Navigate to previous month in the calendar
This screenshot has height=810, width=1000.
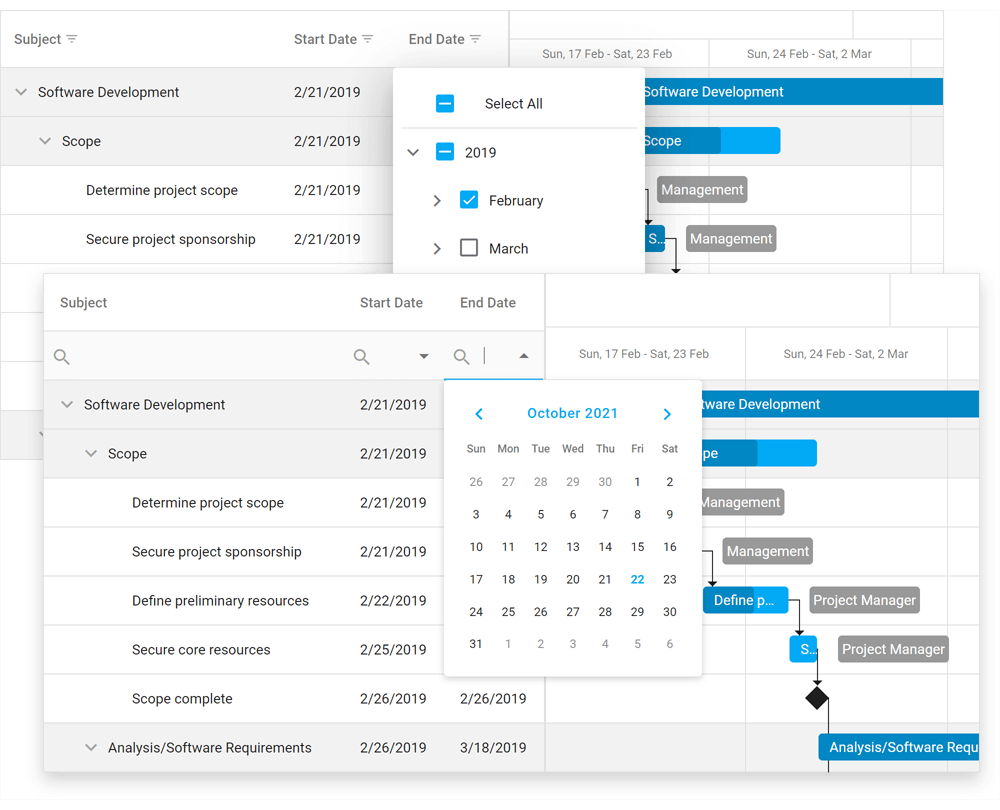[478, 413]
